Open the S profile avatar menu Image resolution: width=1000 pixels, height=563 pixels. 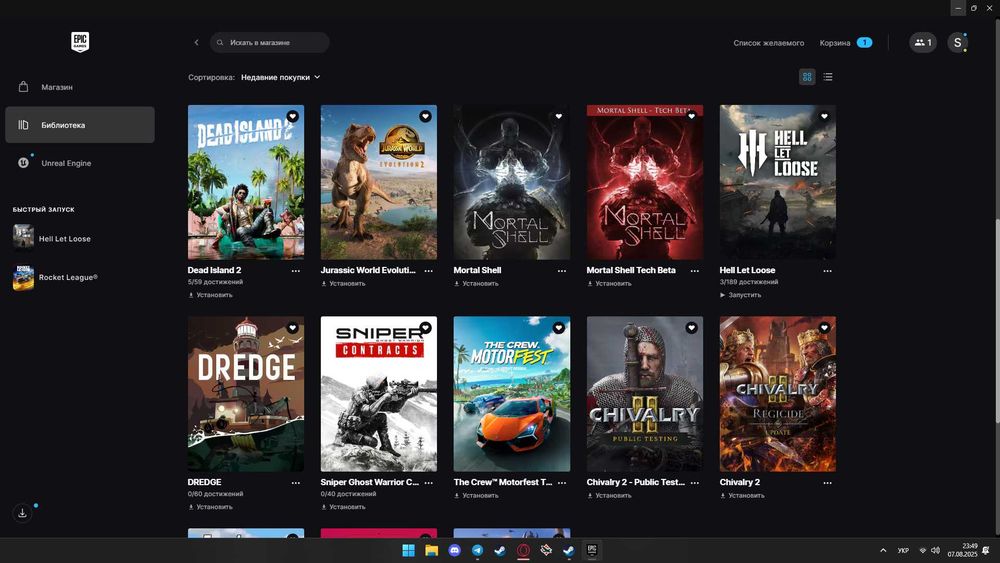point(957,43)
